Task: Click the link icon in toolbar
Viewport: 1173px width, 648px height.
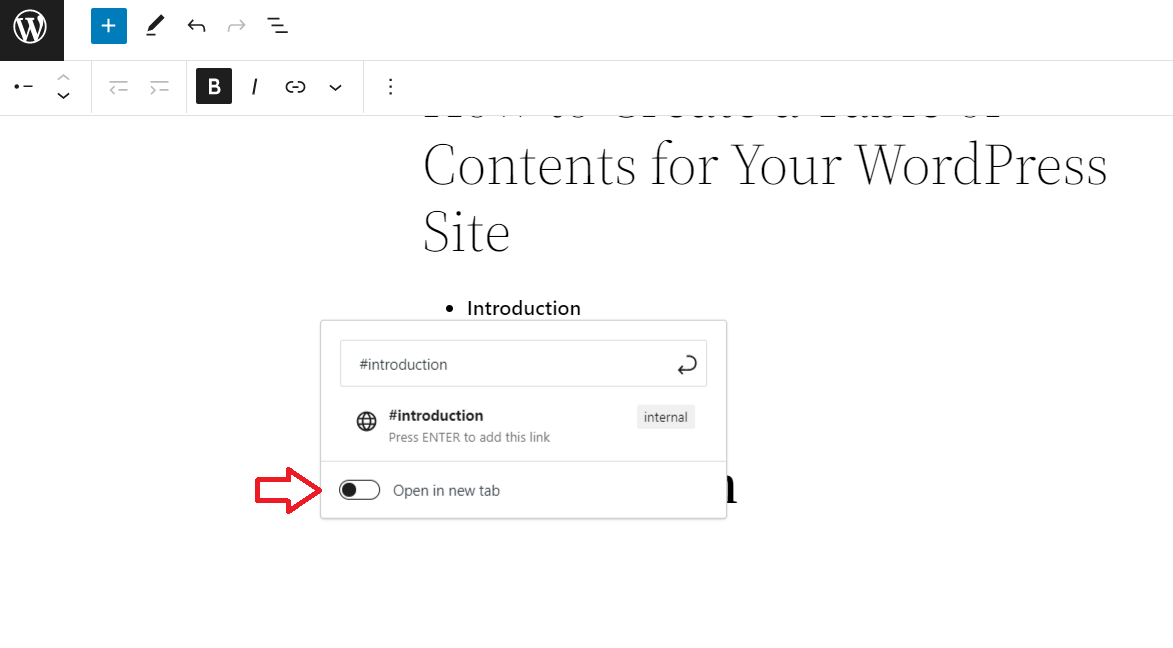Action: pos(295,87)
